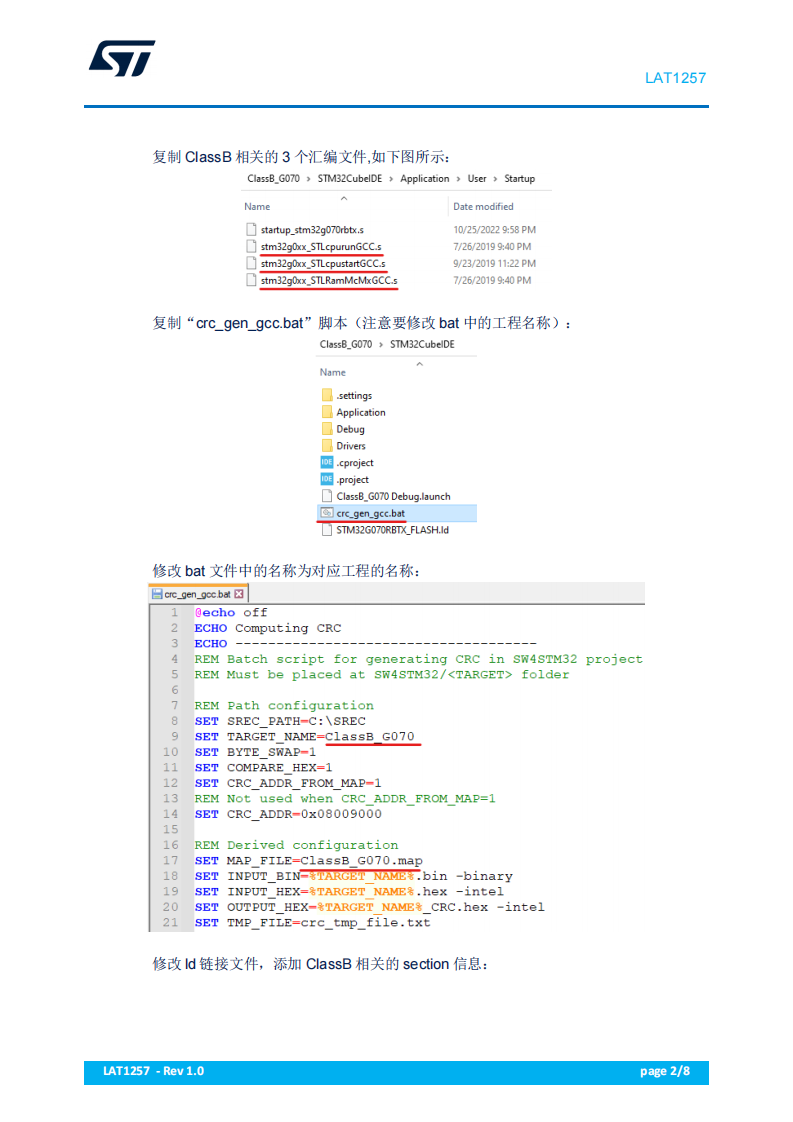Click ClassB_G070 Debug.launch file icon
This screenshot has width=793, height=1122.
coord(327,496)
